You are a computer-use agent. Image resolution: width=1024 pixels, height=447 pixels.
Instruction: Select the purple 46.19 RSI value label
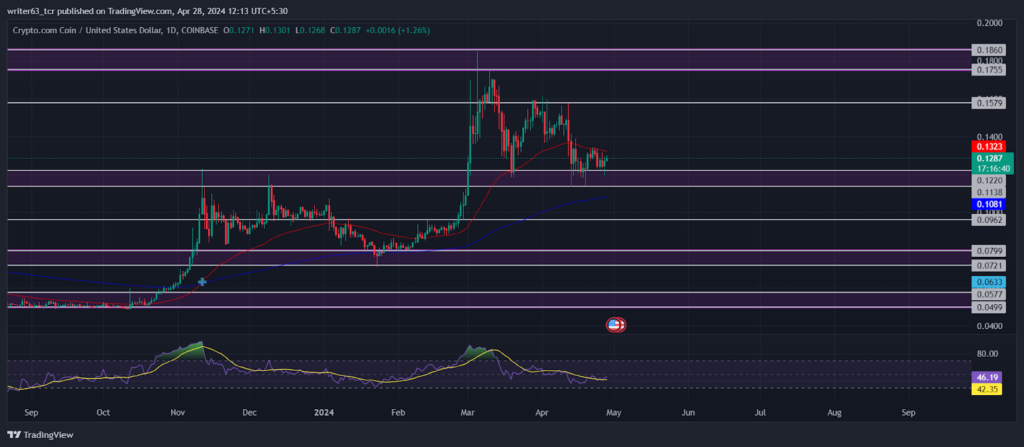[x=987, y=378]
